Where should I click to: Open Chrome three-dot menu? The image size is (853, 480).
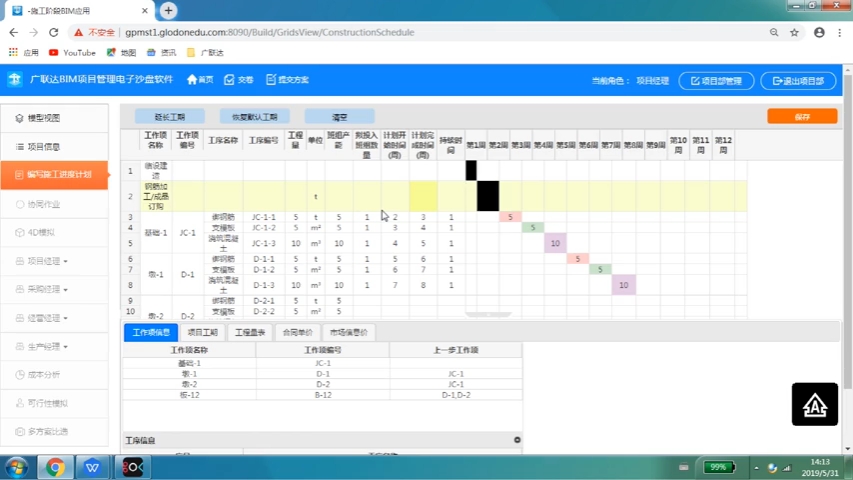[x=840, y=33]
